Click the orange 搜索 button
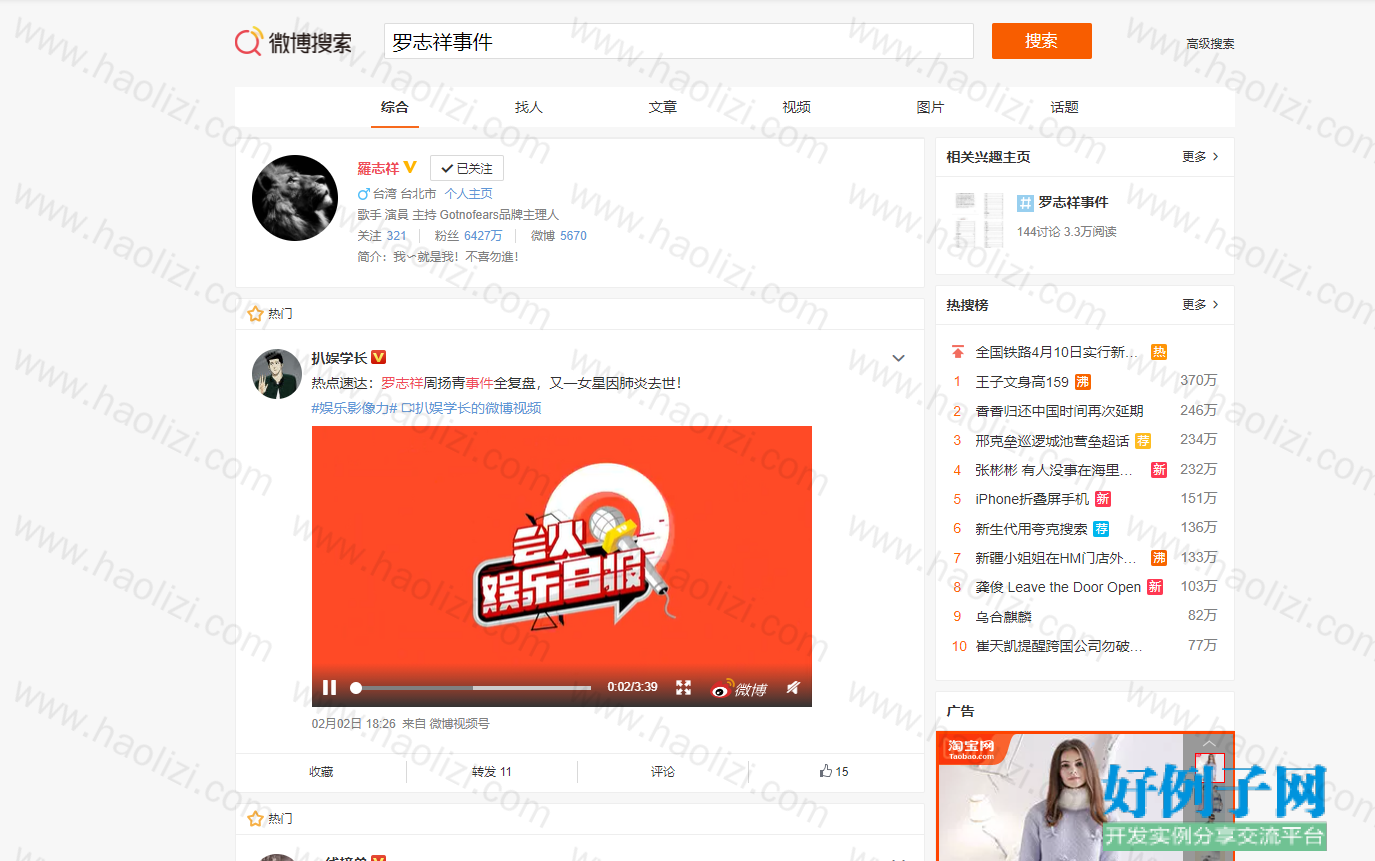 1042,41
